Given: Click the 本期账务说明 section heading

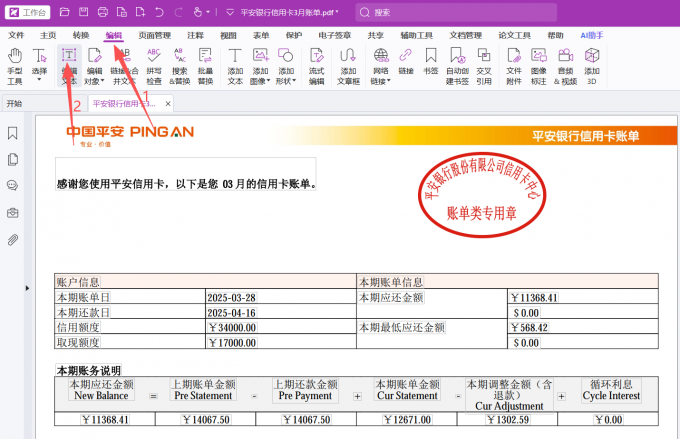Looking at the screenshot, I should point(88,370).
